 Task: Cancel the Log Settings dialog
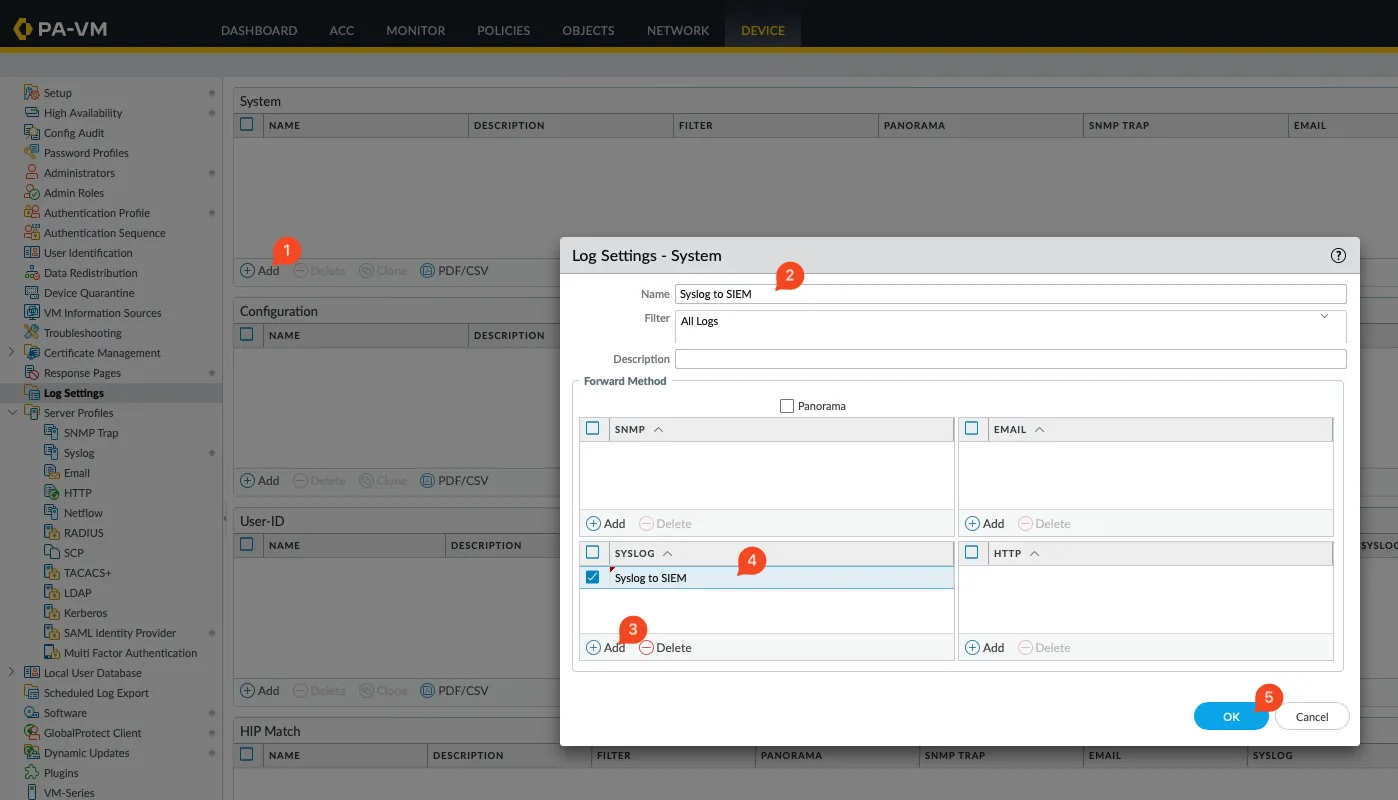(1311, 716)
